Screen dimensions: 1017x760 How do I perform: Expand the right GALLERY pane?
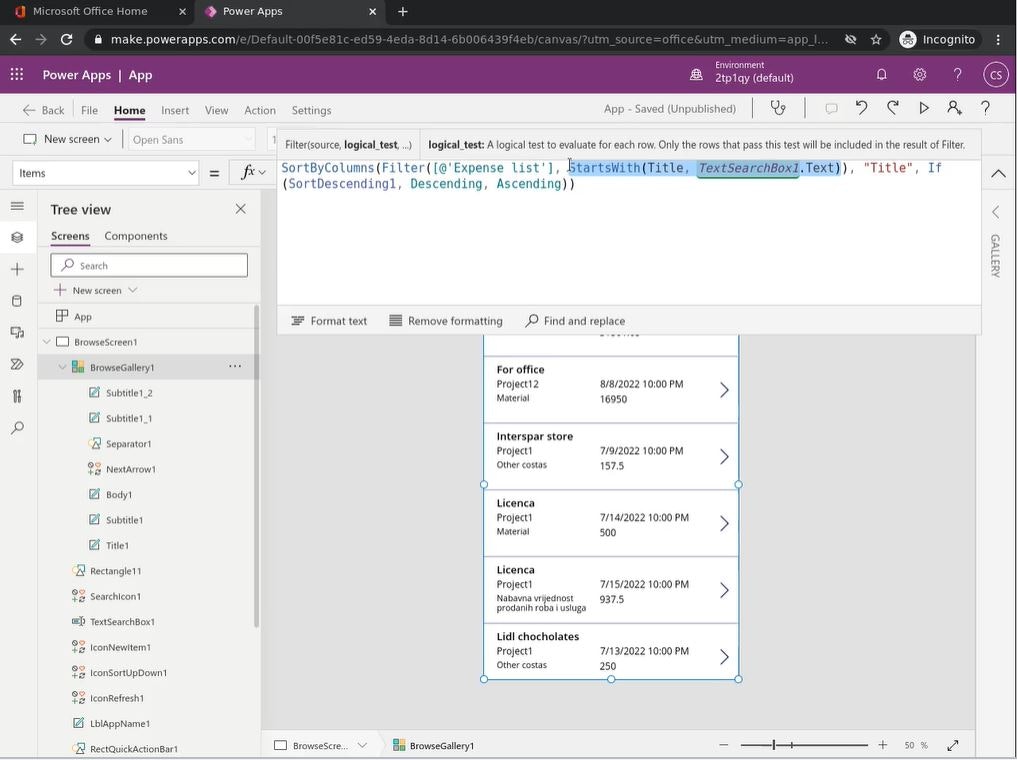tap(996, 212)
